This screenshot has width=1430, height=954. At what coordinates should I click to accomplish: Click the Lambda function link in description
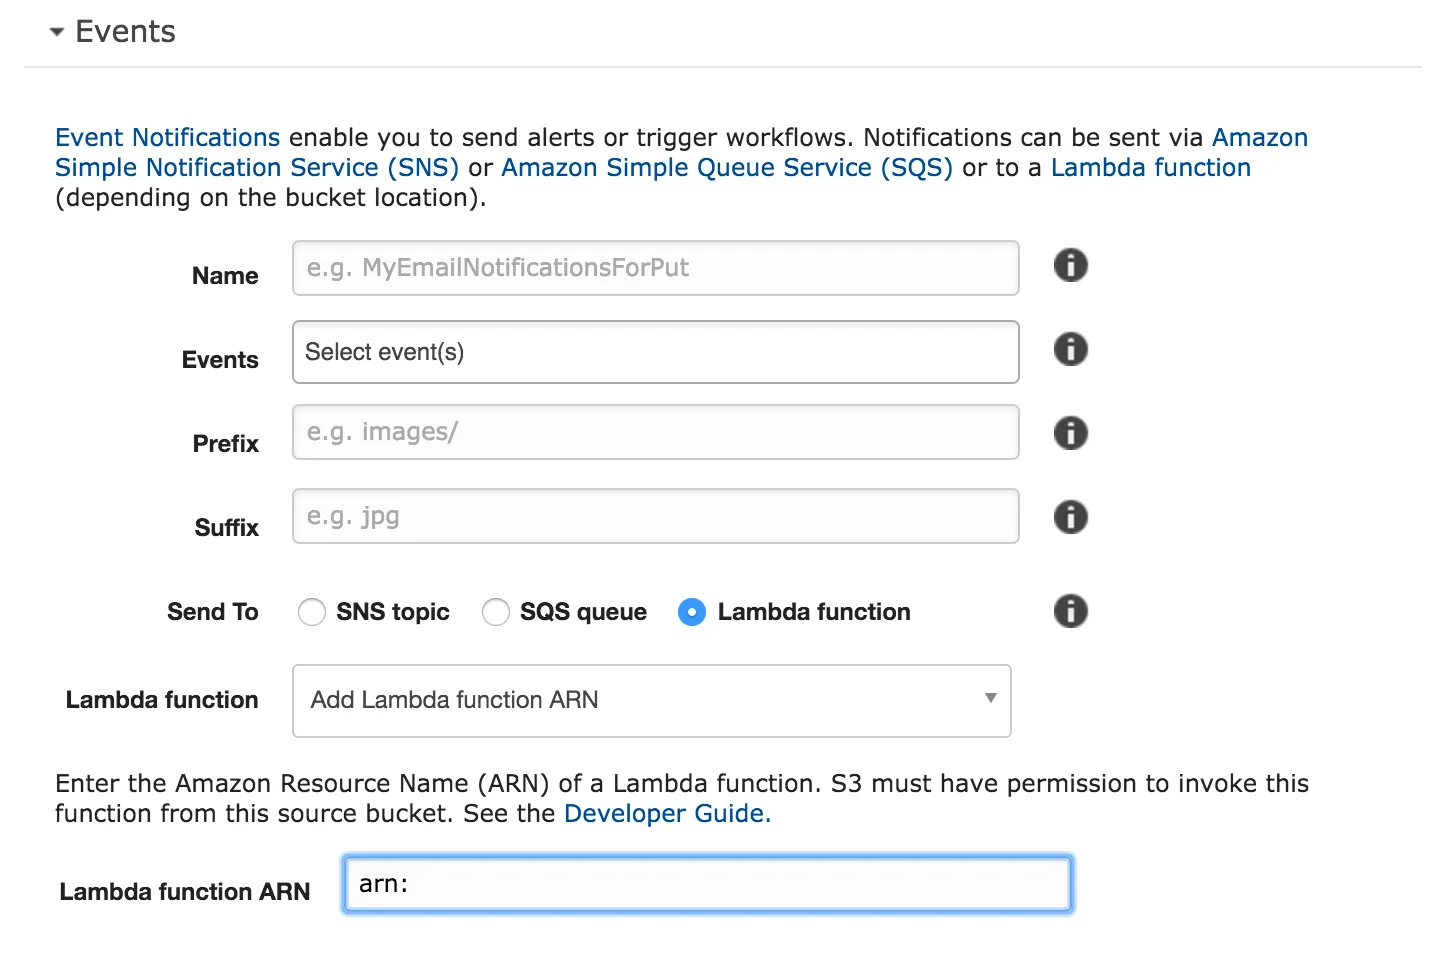pyautogui.click(x=1150, y=168)
